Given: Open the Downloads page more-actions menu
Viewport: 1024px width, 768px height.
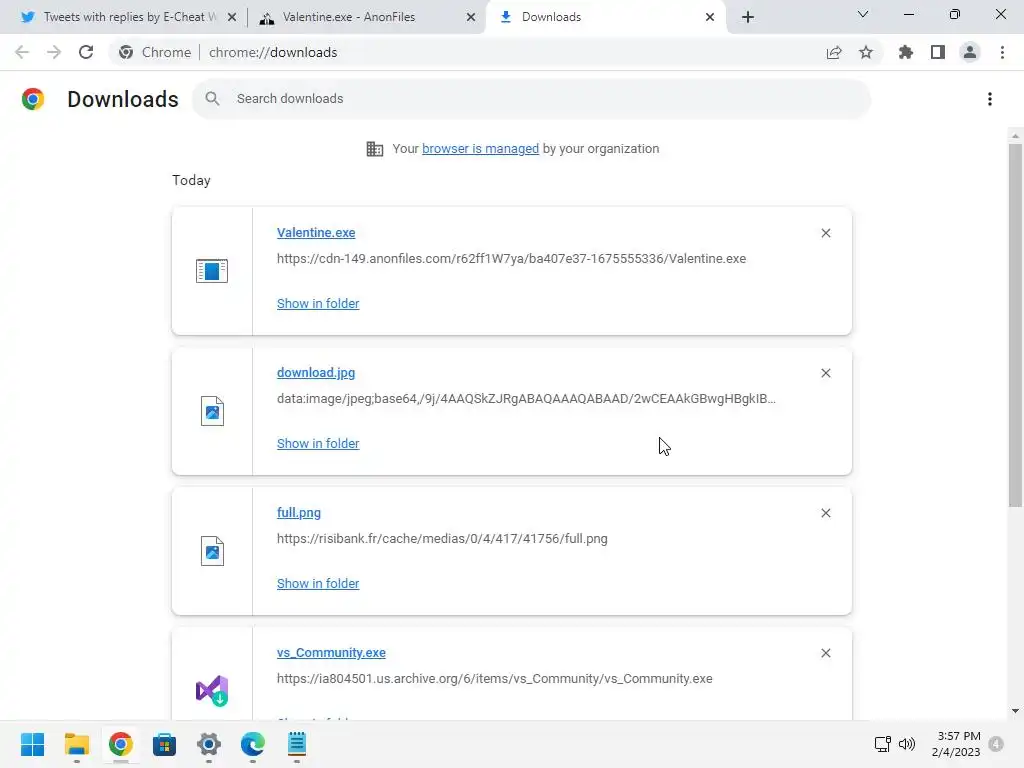Looking at the screenshot, I should click(990, 99).
